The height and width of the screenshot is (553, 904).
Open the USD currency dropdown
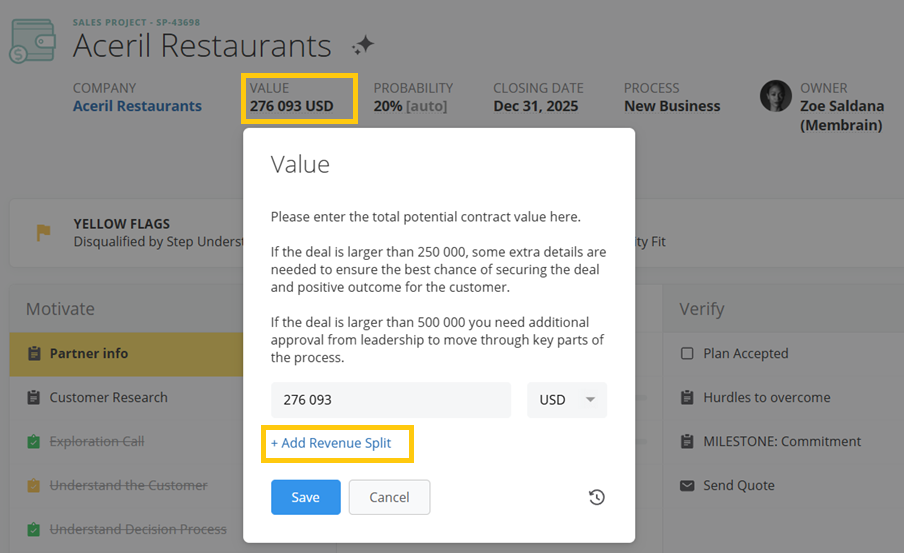567,400
